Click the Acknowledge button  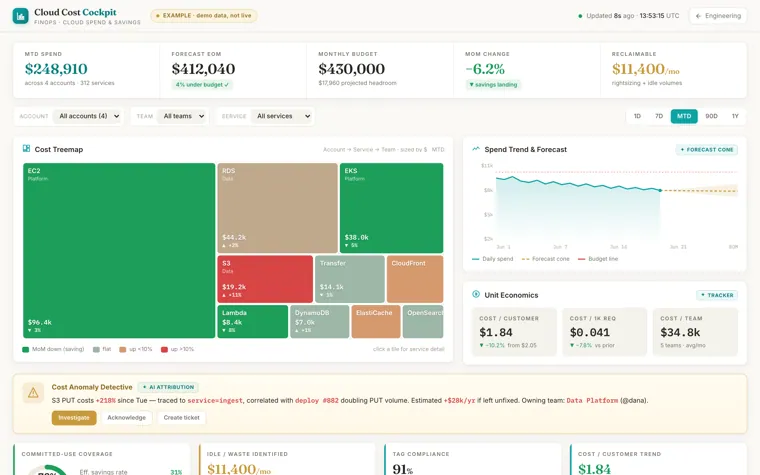(127, 418)
